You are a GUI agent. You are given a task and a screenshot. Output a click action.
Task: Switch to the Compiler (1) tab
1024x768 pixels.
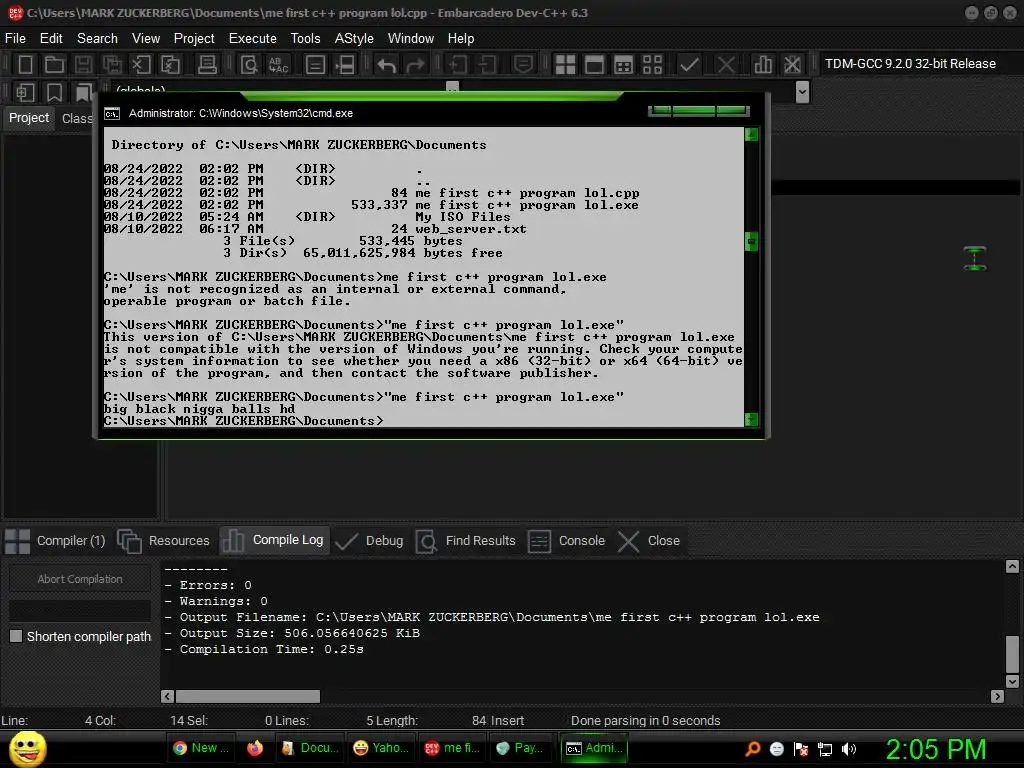click(56, 541)
